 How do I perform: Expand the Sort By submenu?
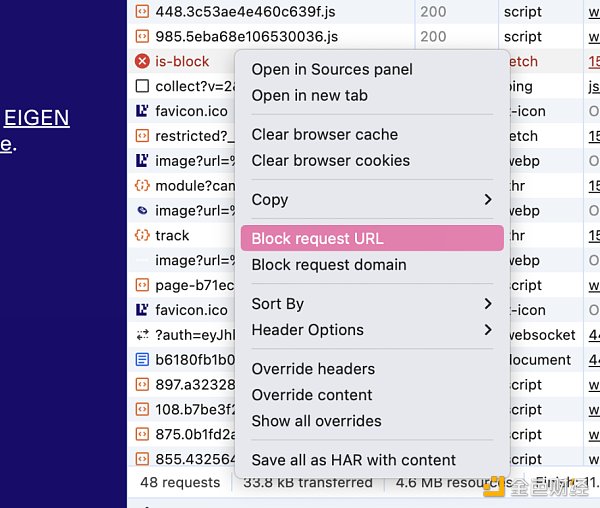tap(371, 304)
